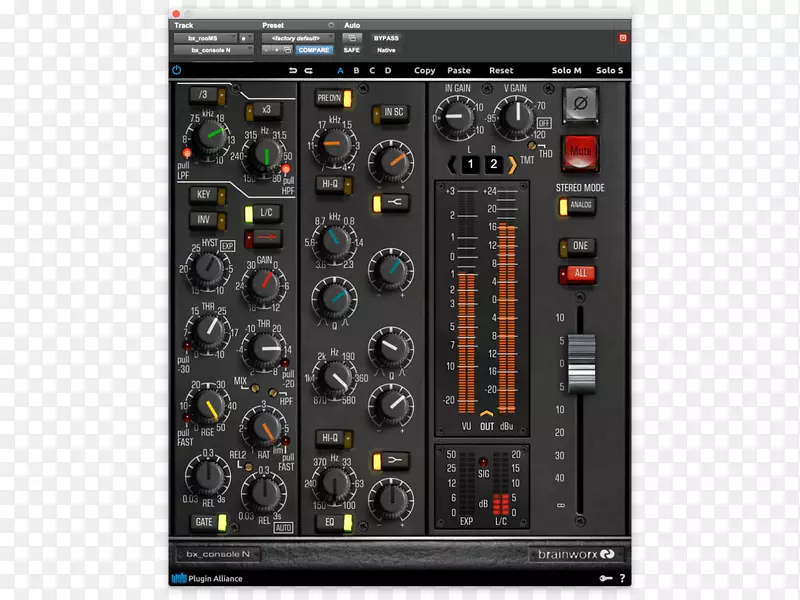Click the key license icon
Image resolution: width=800 pixels, height=600 pixels.
(605, 578)
